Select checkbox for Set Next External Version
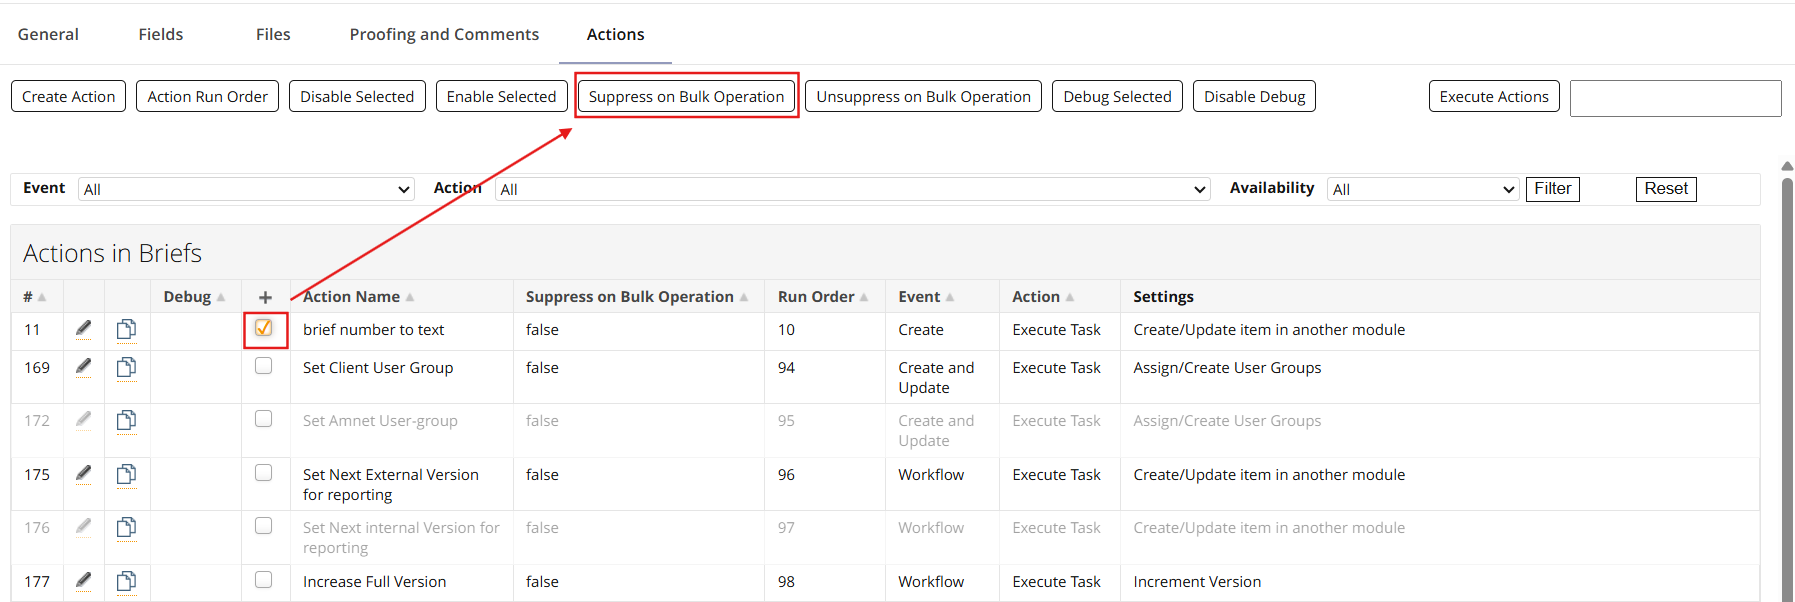 click(x=264, y=473)
